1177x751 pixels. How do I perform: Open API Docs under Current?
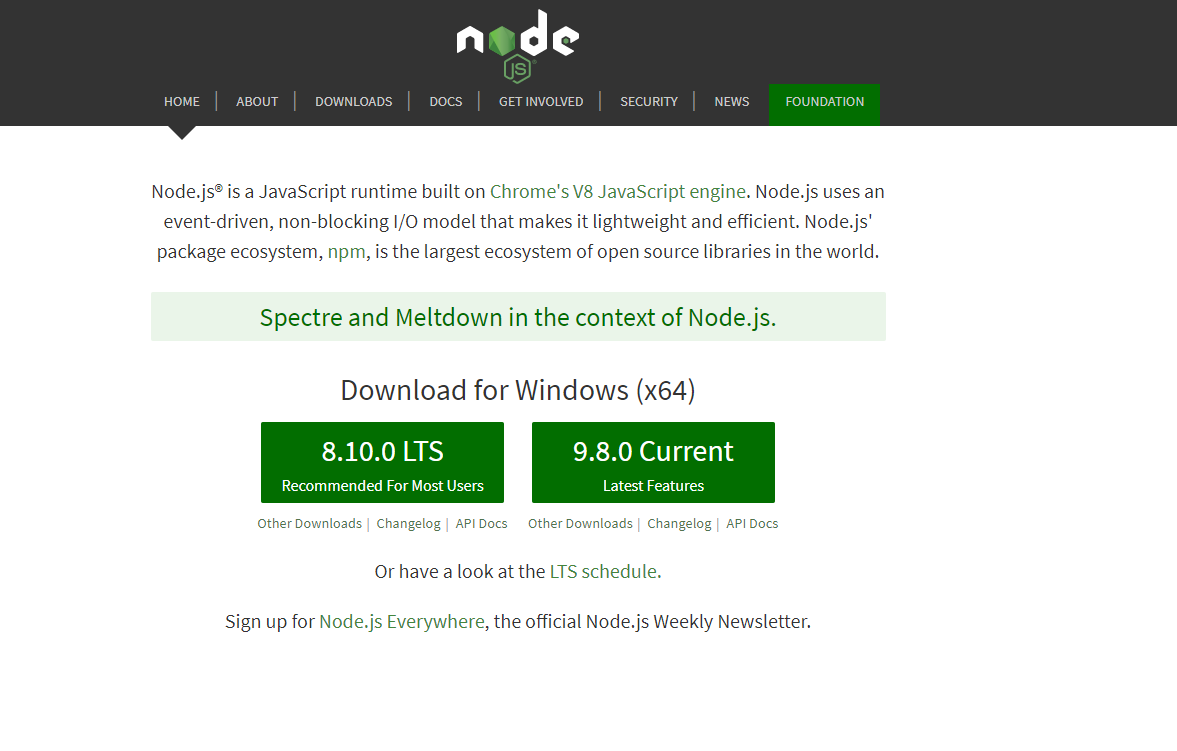coord(752,523)
